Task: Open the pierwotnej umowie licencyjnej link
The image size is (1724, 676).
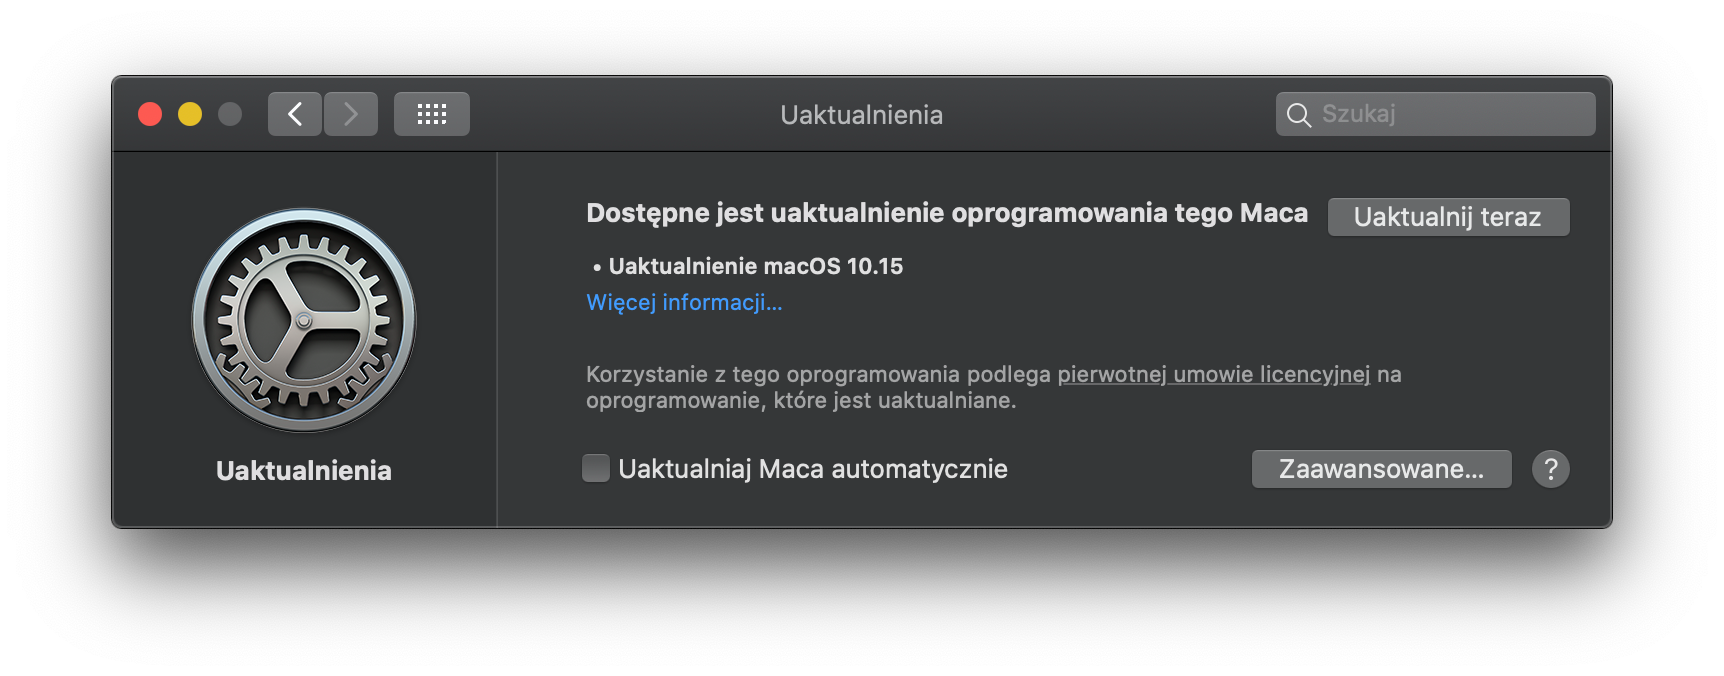Action: click(1213, 374)
